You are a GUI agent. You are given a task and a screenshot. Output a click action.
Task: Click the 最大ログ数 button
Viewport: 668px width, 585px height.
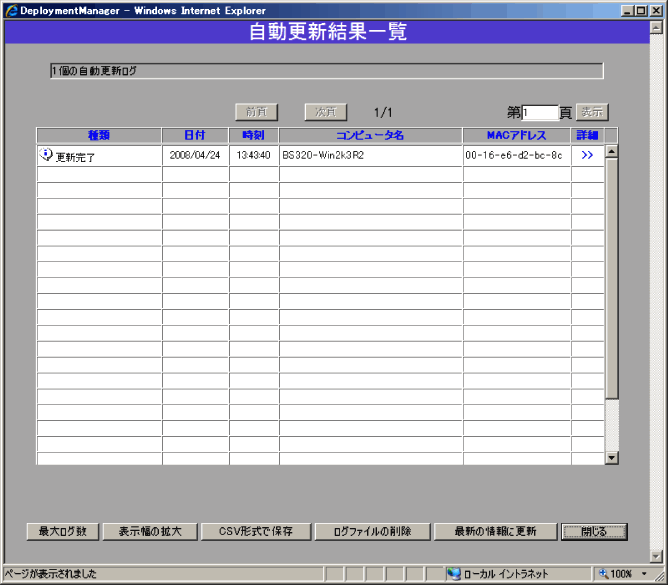coord(62,531)
